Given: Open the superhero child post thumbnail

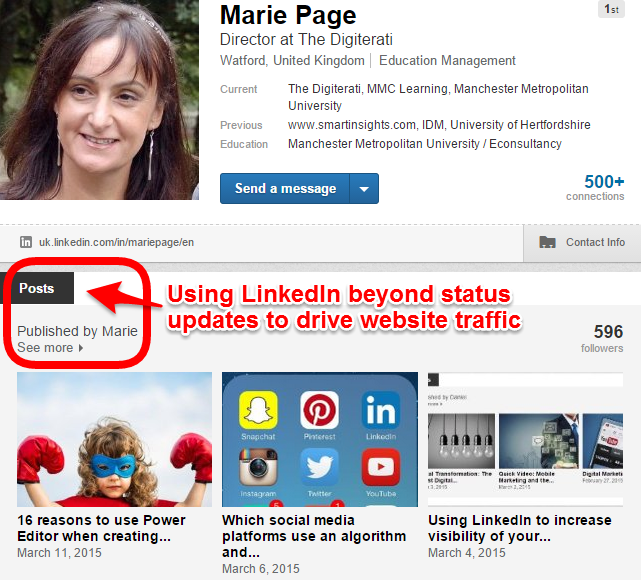Looking at the screenshot, I should (x=114, y=439).
